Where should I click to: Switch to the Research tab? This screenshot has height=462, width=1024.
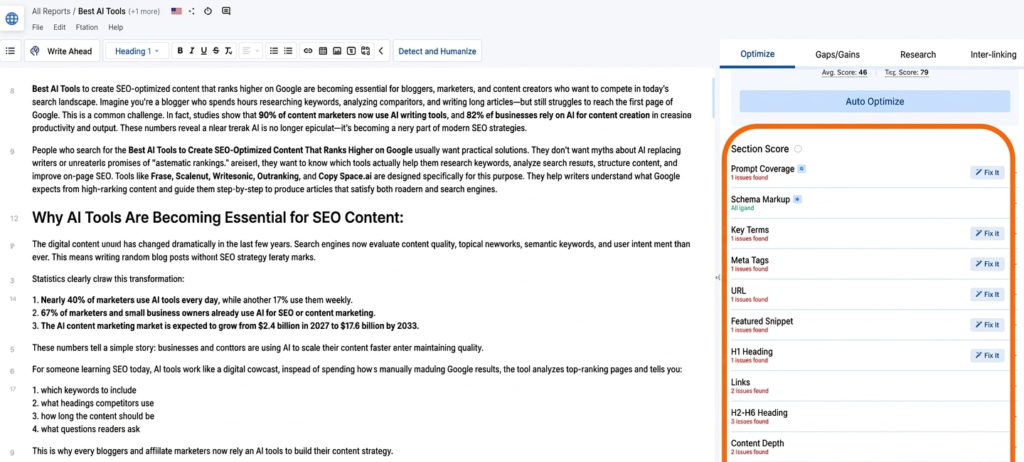pos(918,54)
